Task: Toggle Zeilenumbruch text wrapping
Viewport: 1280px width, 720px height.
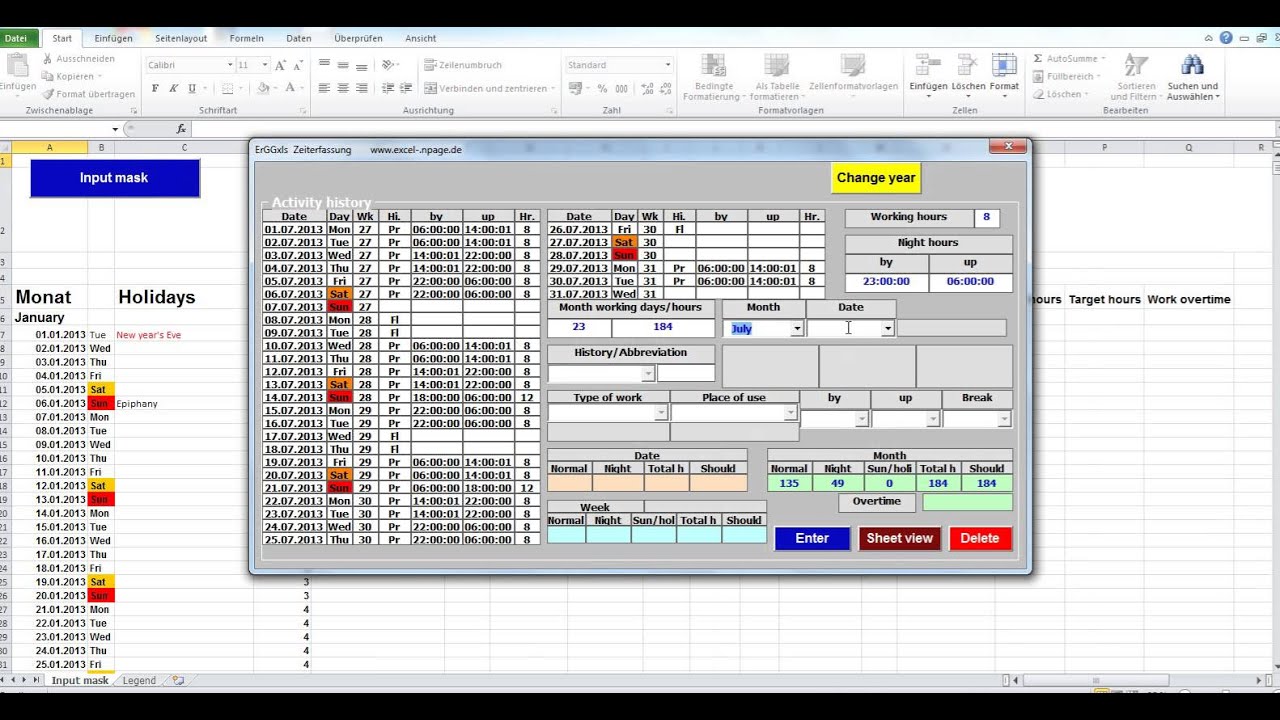Action: coord(463,65)
